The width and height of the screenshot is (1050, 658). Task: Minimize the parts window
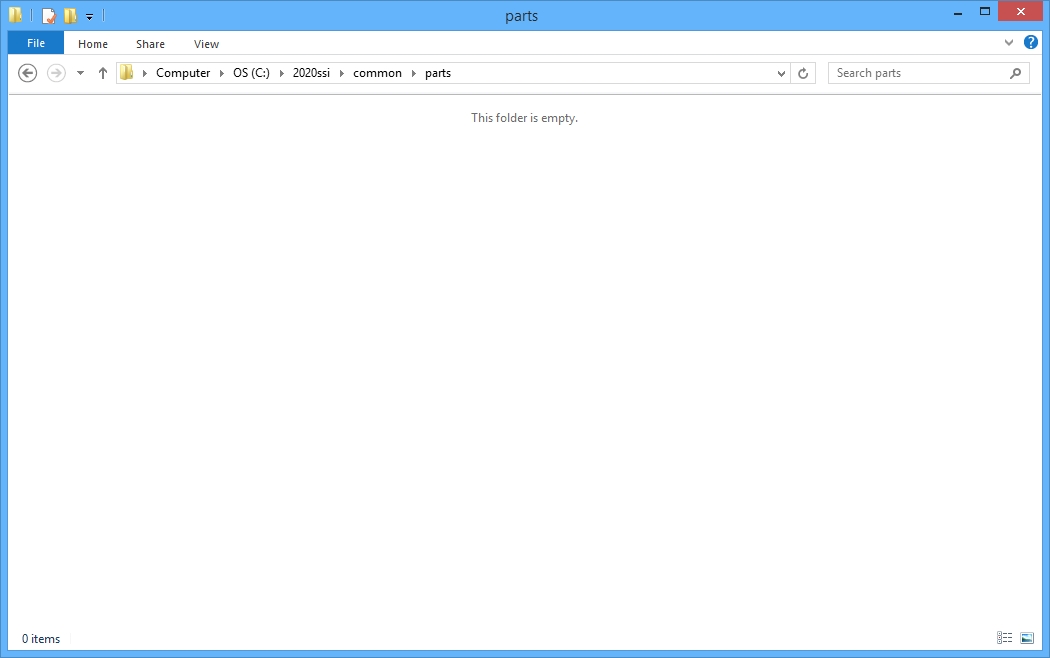click(958, 12)
